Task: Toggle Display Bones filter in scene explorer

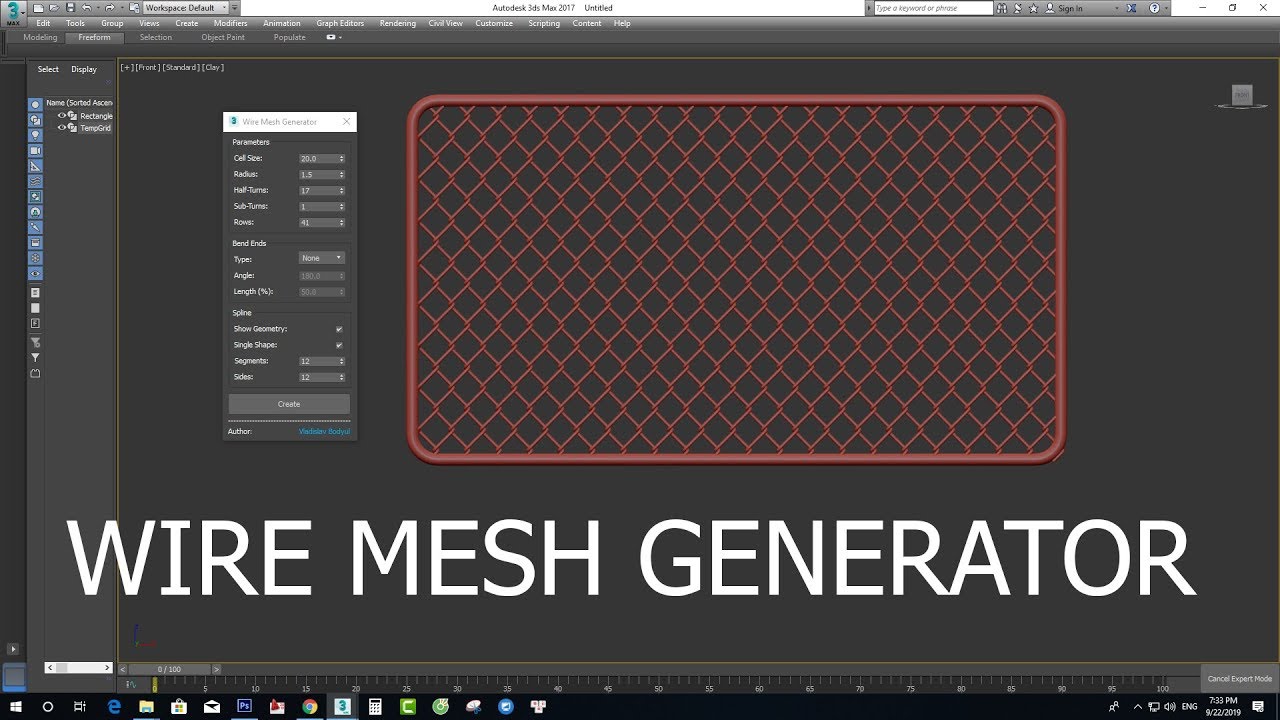Action: (x=35, y=227)
